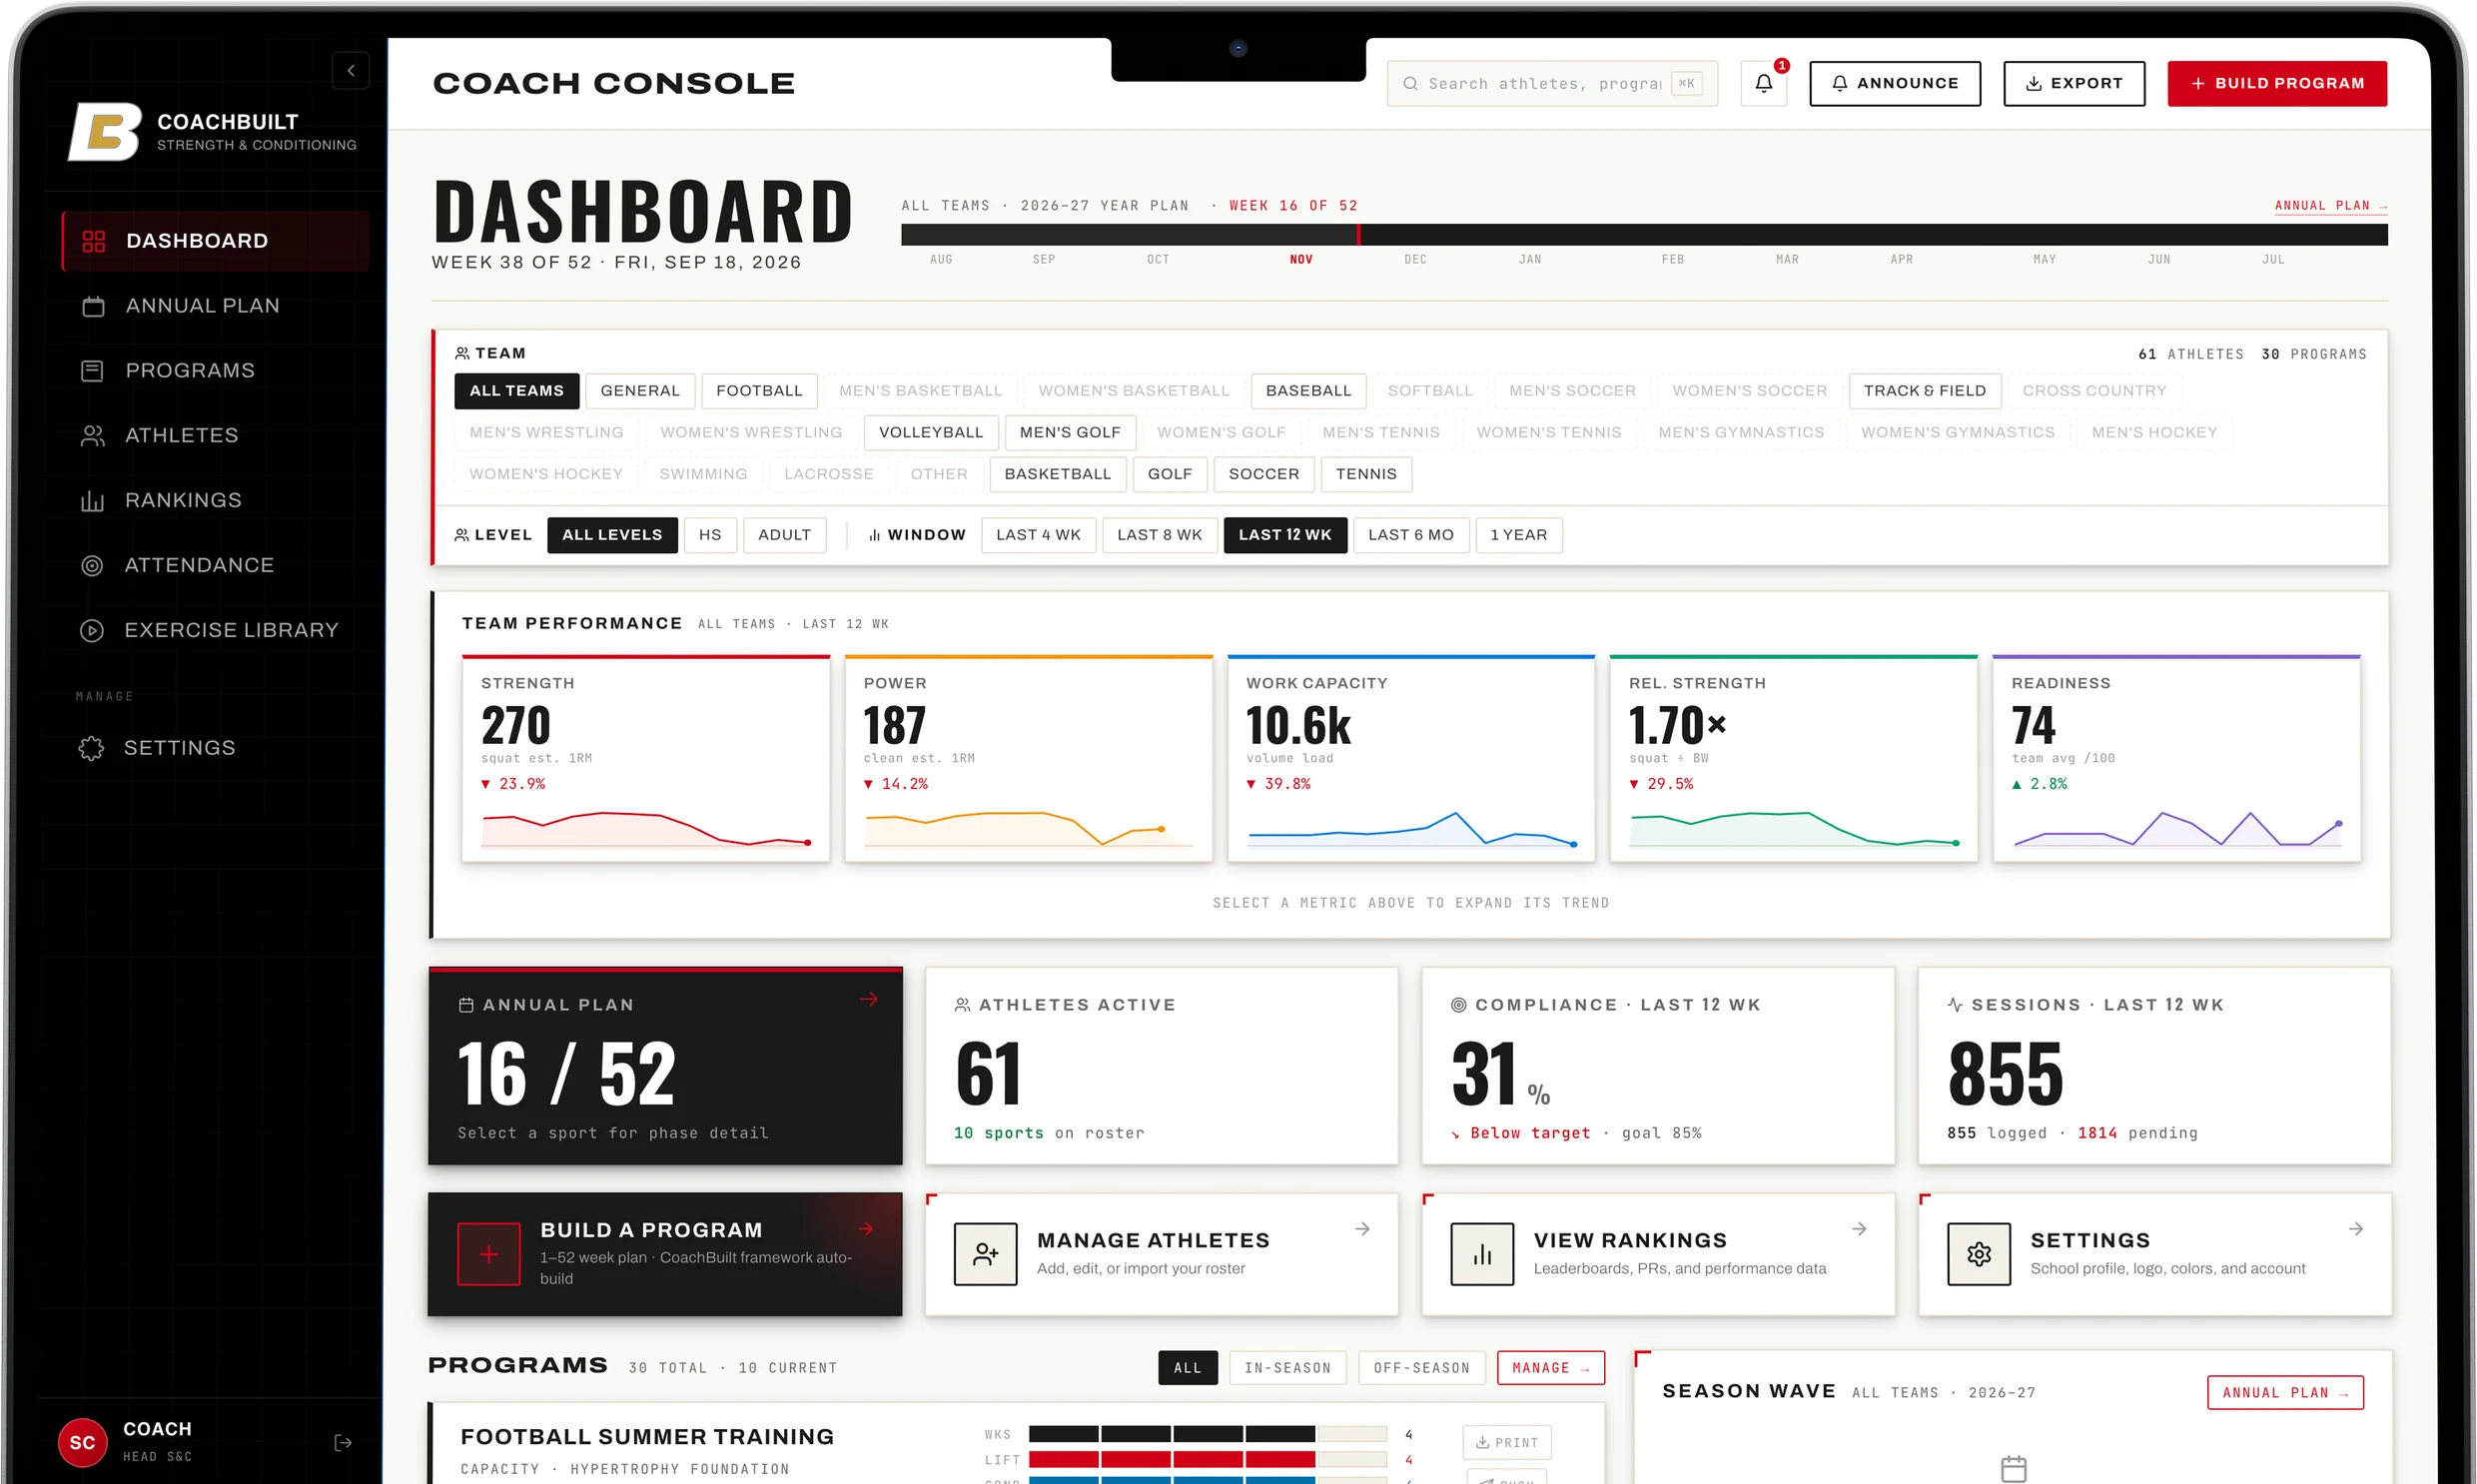Set window to 1 Year
This screenshot has height=1484, width=2477.
pyautogui.click(x=1518, y=535)
